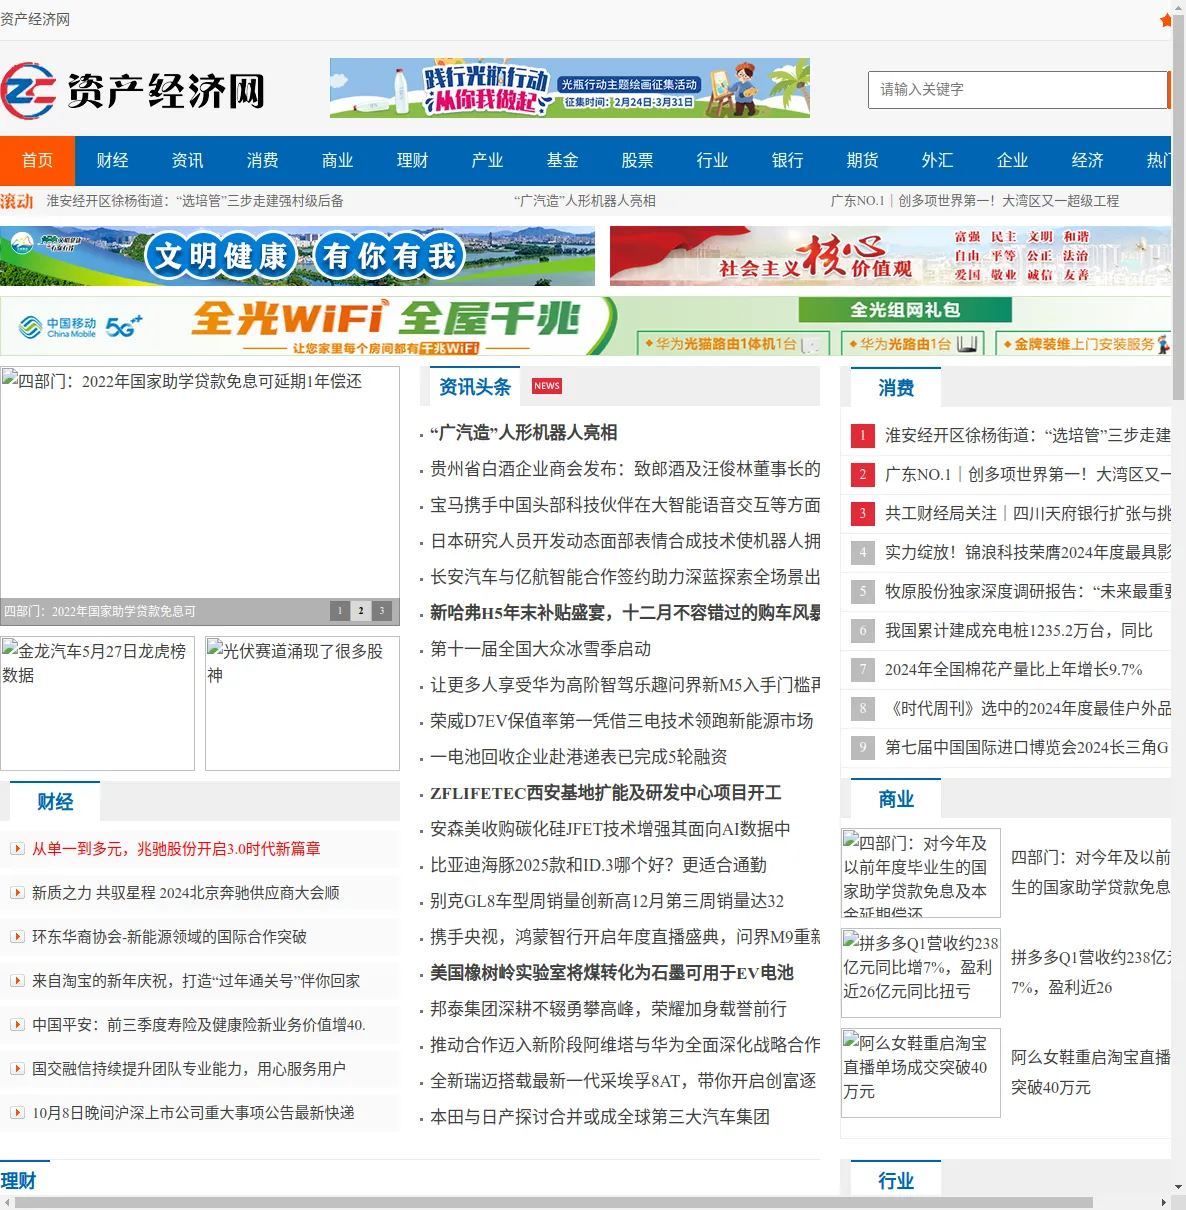The height and width of the screenshot is (1210, 1186).
Task: Click rank badge 5 in 消费 list
Action: click(862, 592)
